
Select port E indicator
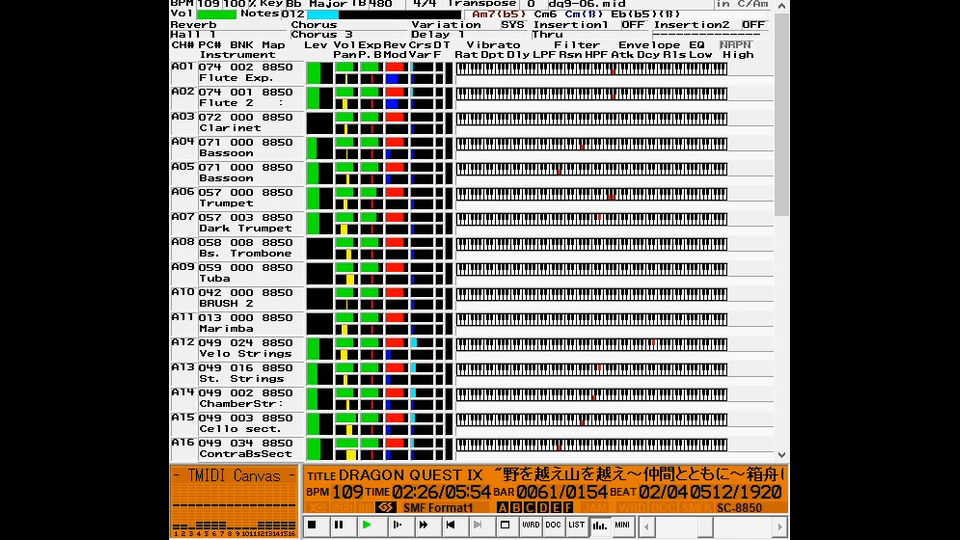point(556,507)
